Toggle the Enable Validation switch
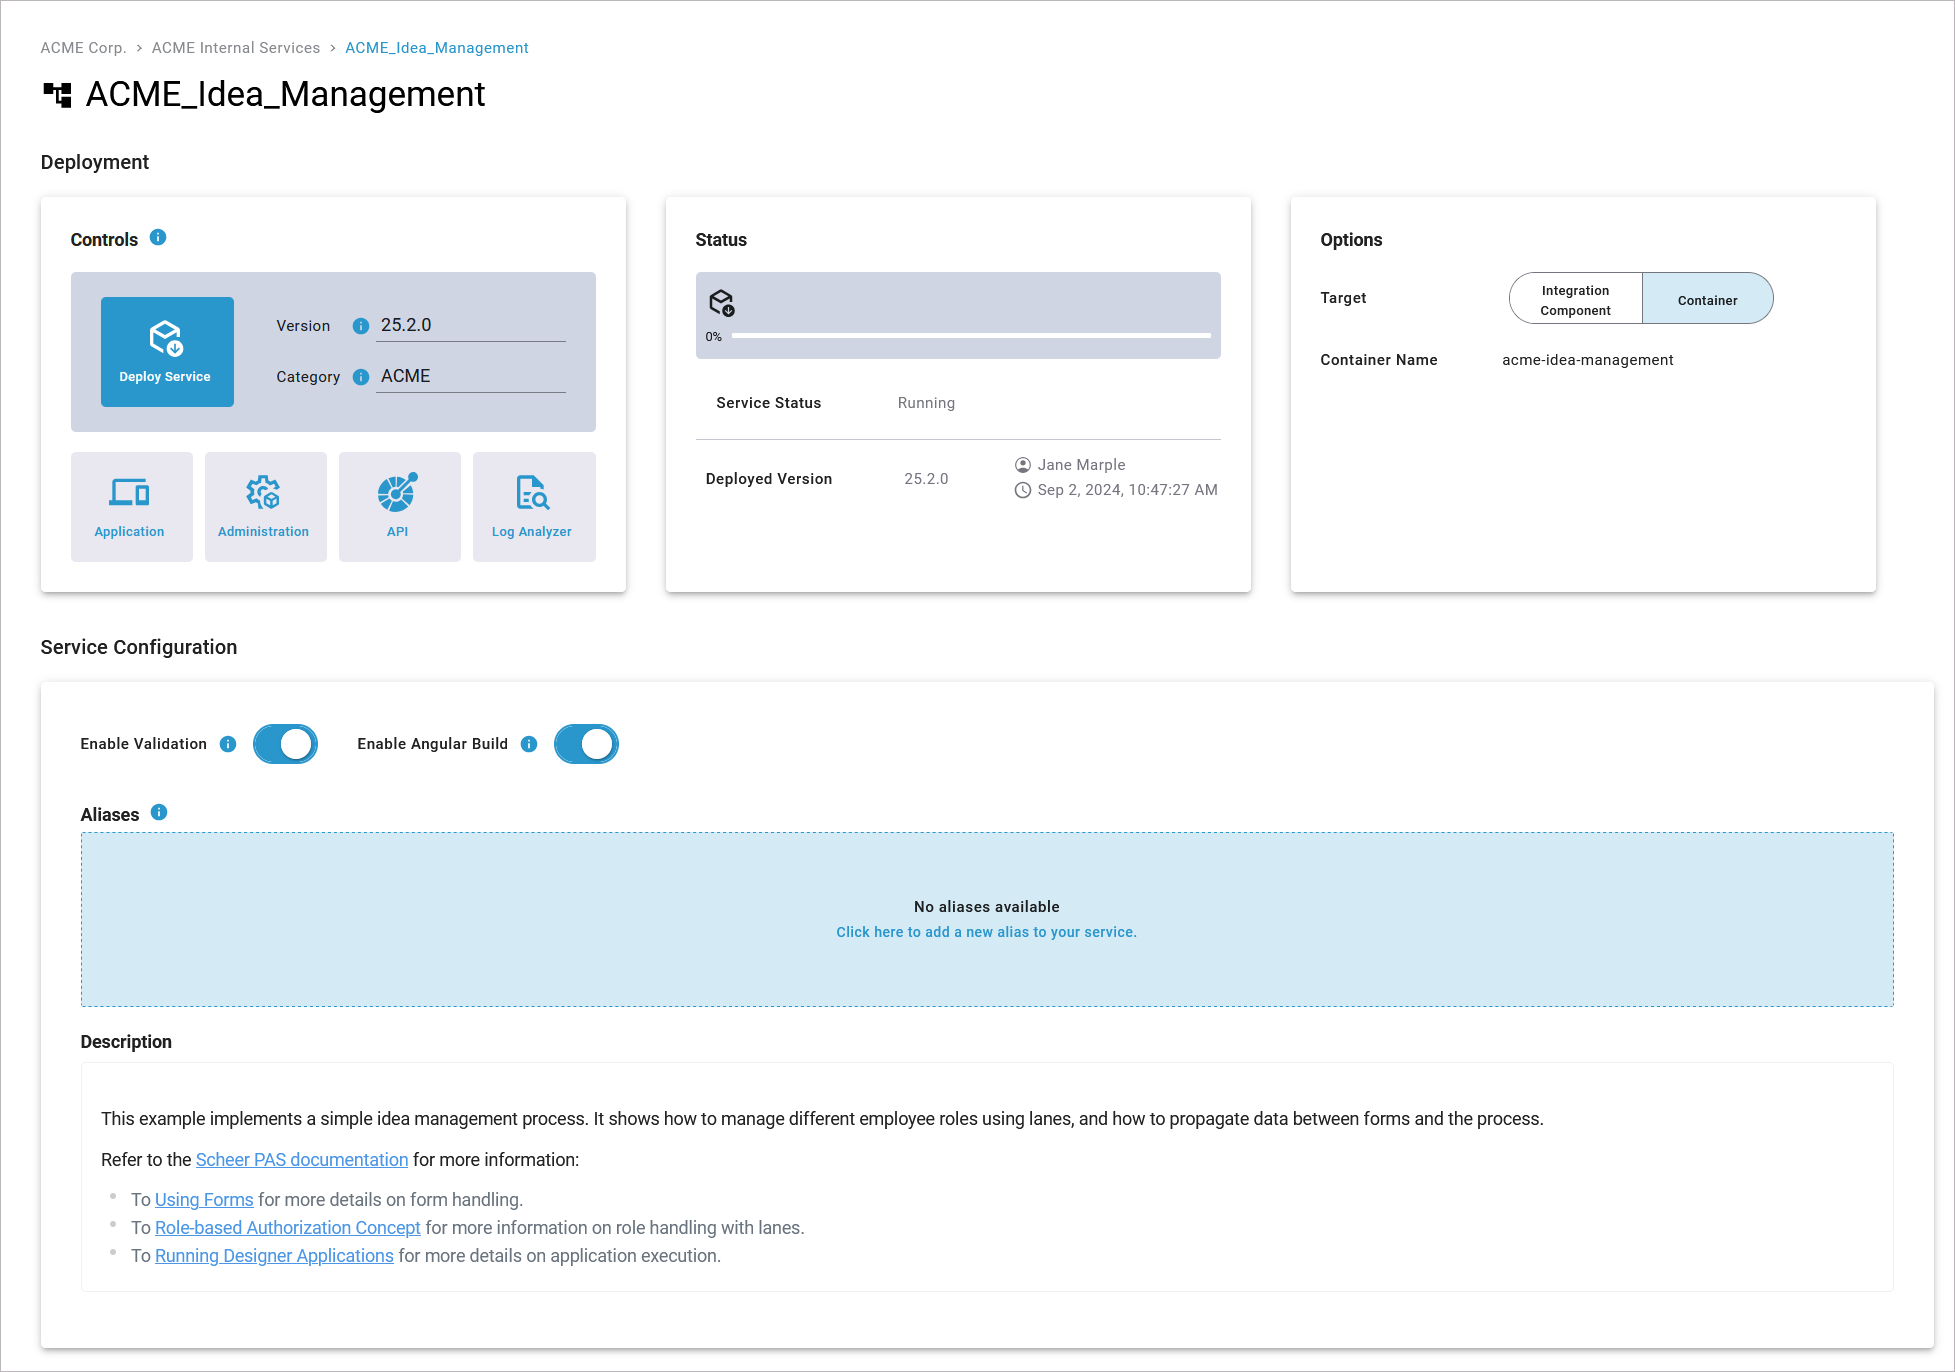Image resolution: width=1955 pixels, height=1372 pixels. 285,744
